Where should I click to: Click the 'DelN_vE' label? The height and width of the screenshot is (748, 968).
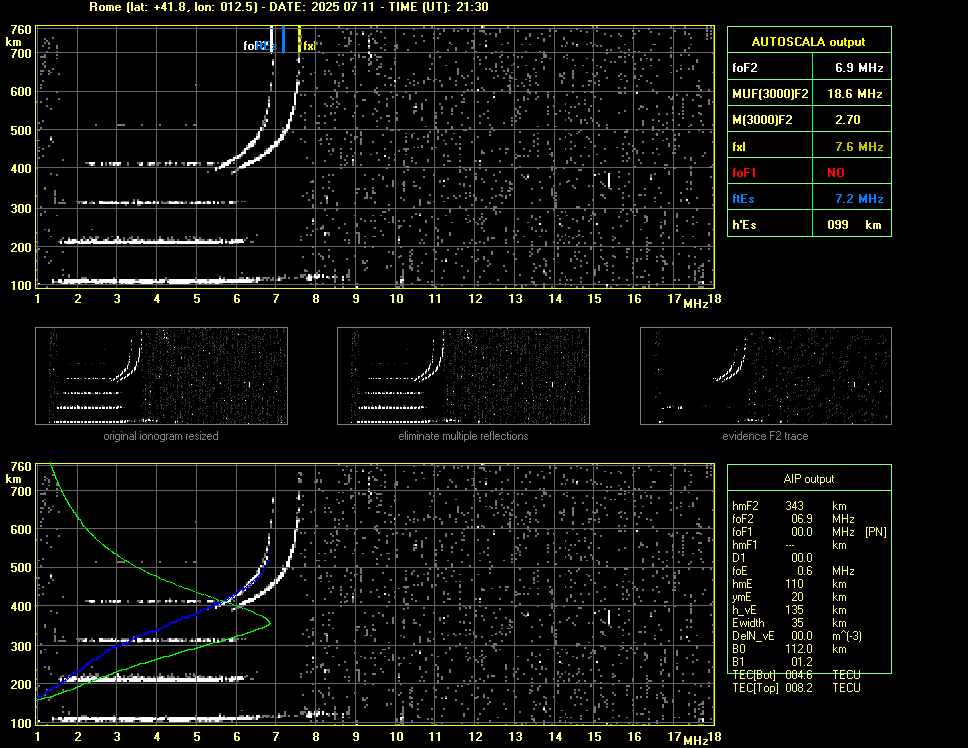pyautogui.click(x=753, y=636)
